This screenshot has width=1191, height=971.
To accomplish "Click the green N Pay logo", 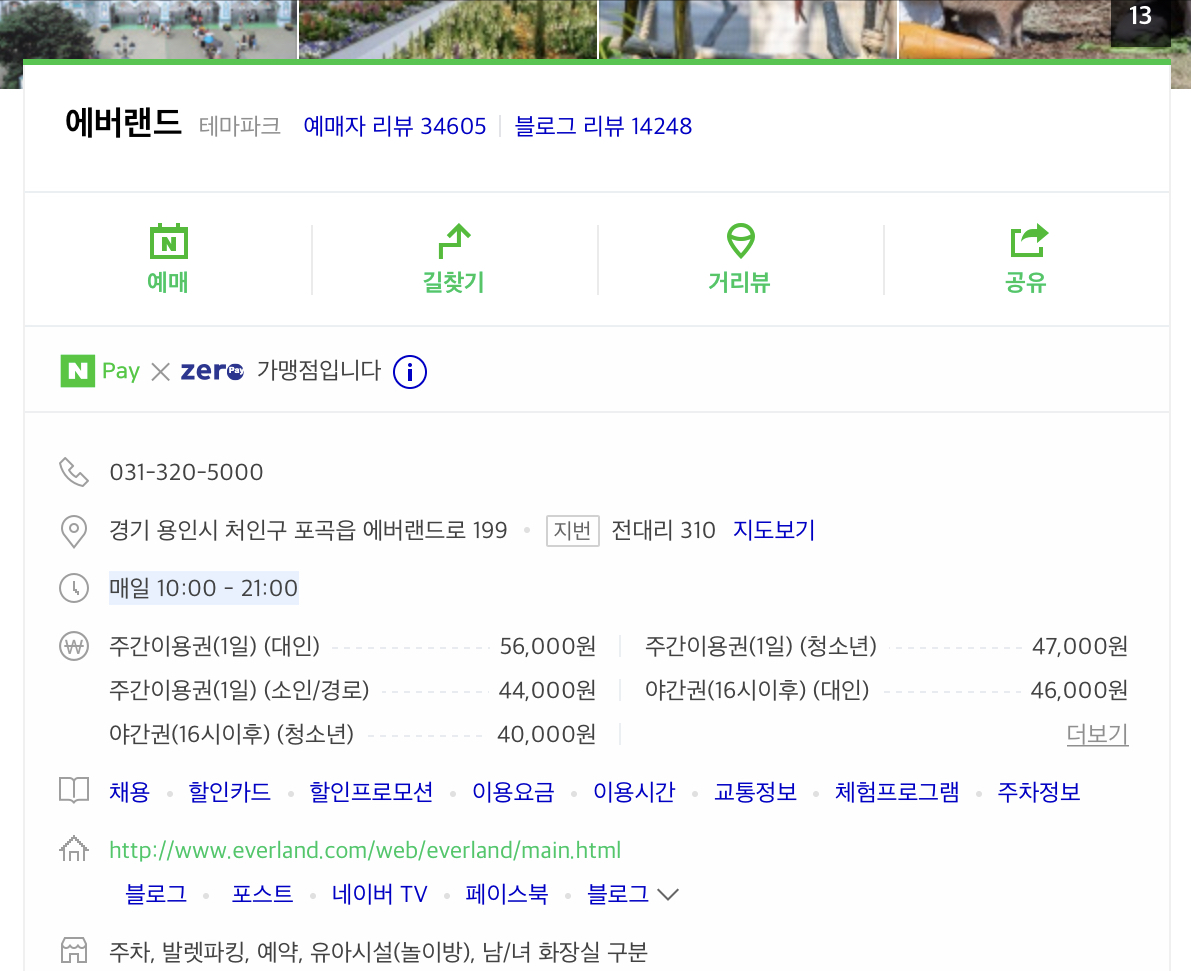I will click(100, 371).
